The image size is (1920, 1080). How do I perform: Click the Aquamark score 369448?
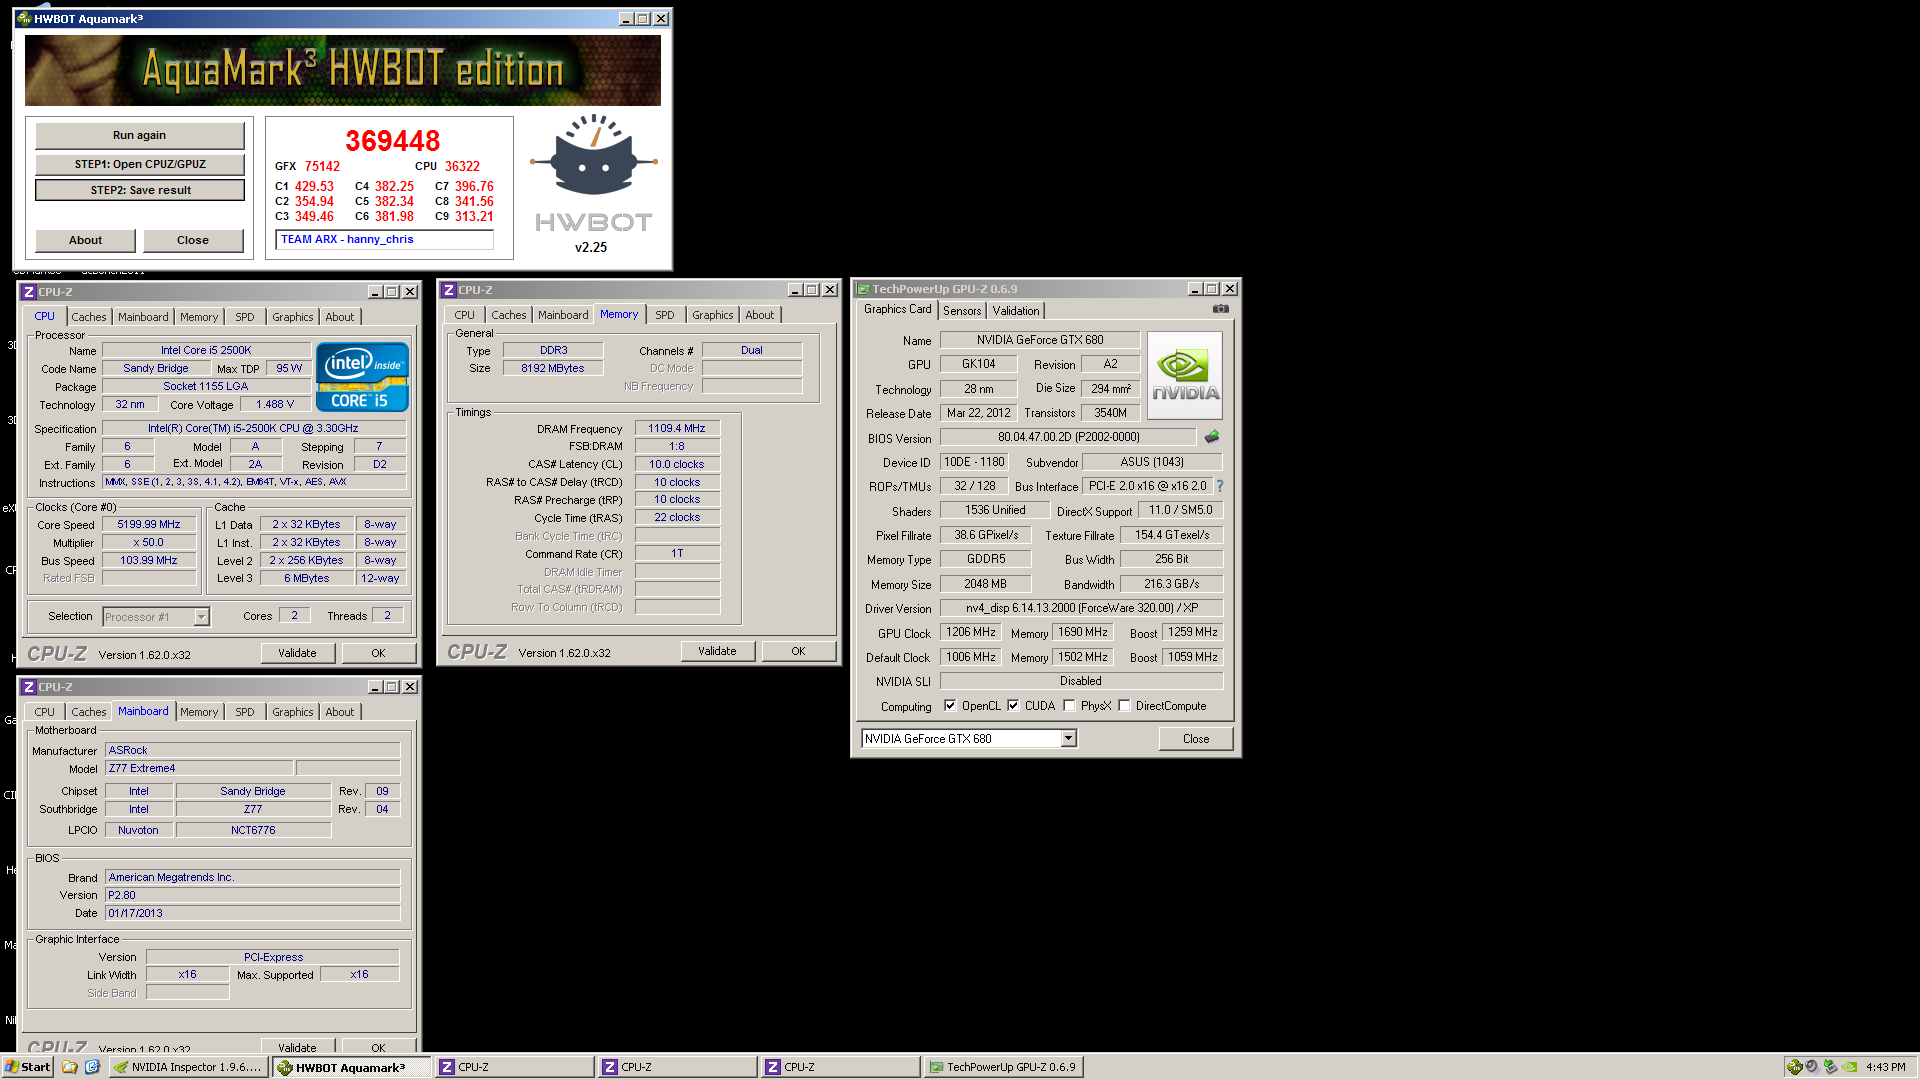pyautogui.click(x=392, y=141)
